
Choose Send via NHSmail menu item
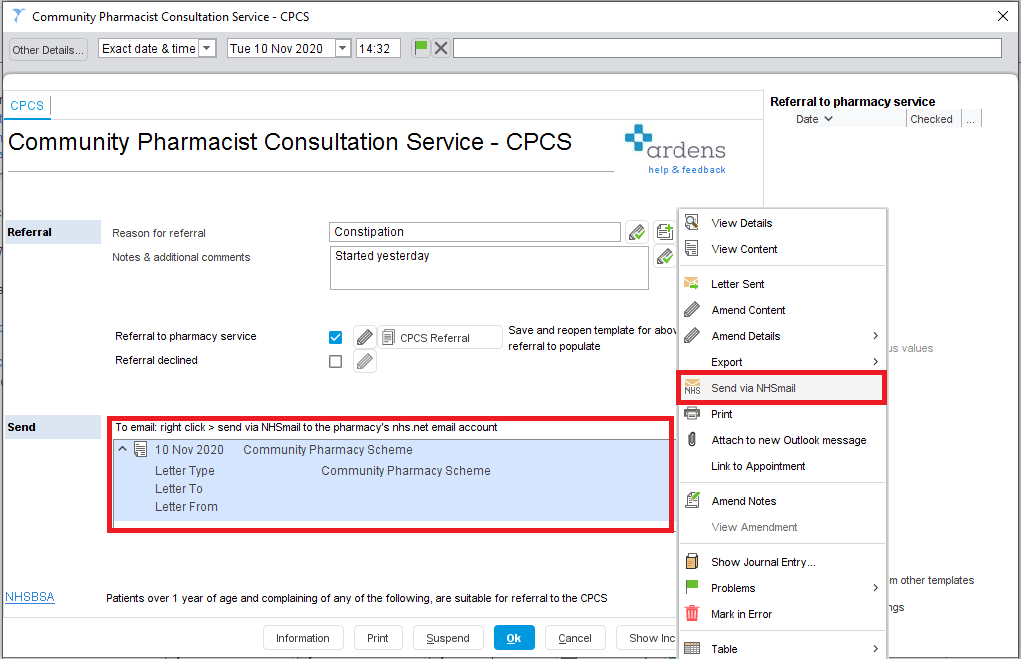pos(781,388)
